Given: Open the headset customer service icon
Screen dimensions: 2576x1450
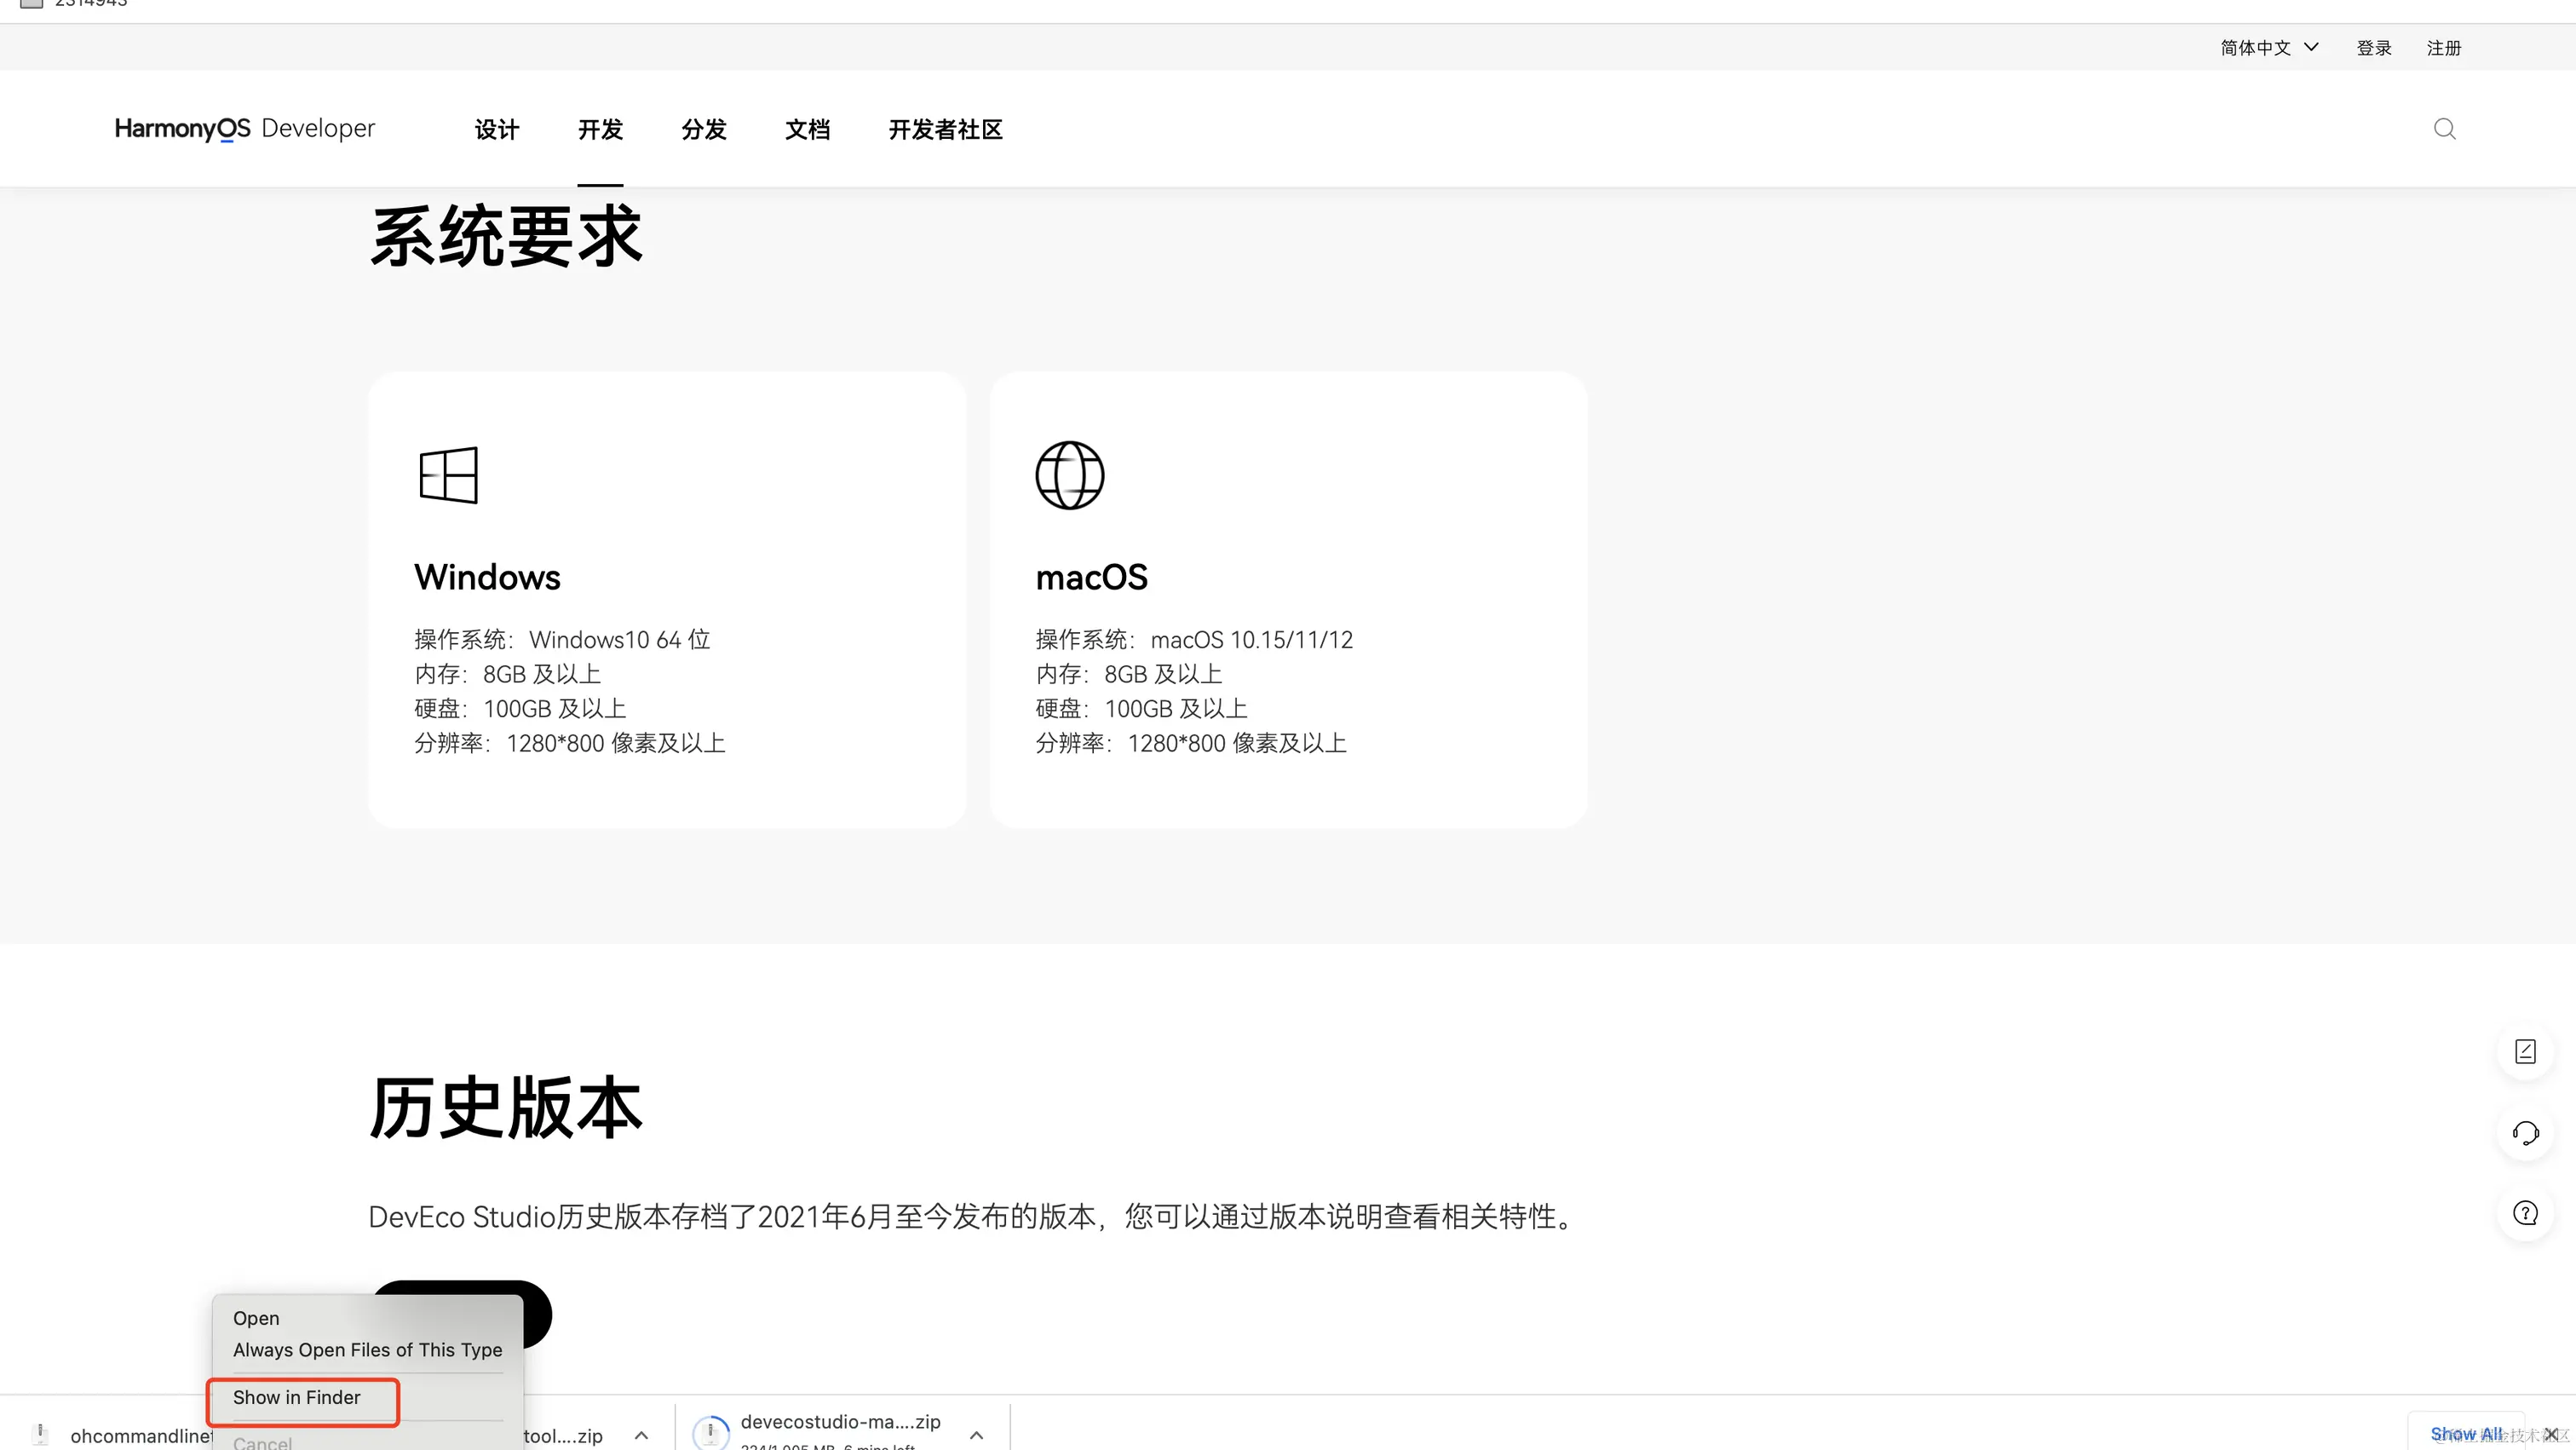Looking at the screenshot, I should [x=2525, y=1133].
